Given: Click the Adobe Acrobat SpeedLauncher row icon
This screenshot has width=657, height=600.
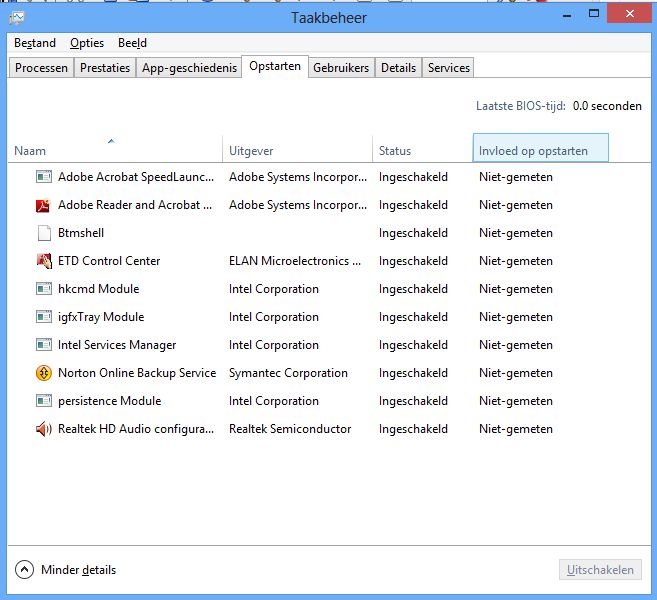Looking at the screenshot, I should [44, 177].
